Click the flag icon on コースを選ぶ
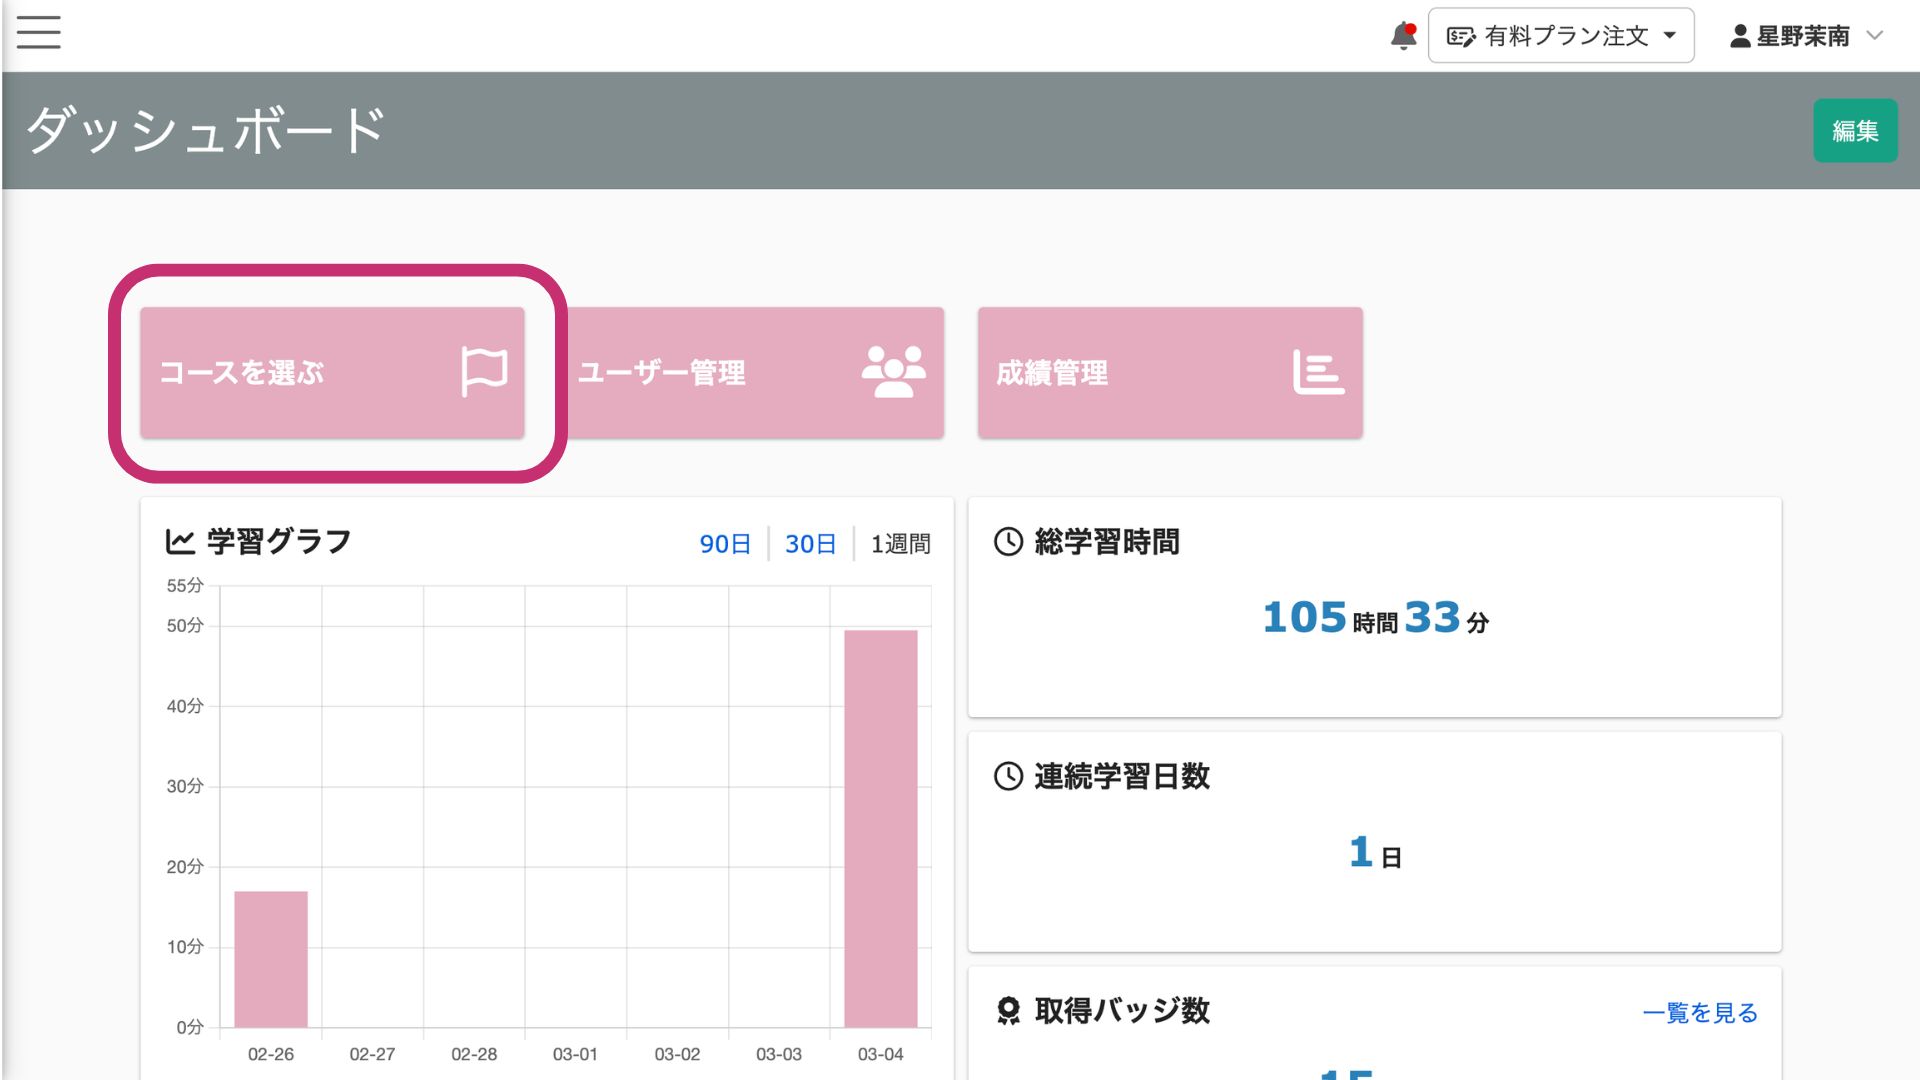The image size is (1920, 1080). coord(484,372)
